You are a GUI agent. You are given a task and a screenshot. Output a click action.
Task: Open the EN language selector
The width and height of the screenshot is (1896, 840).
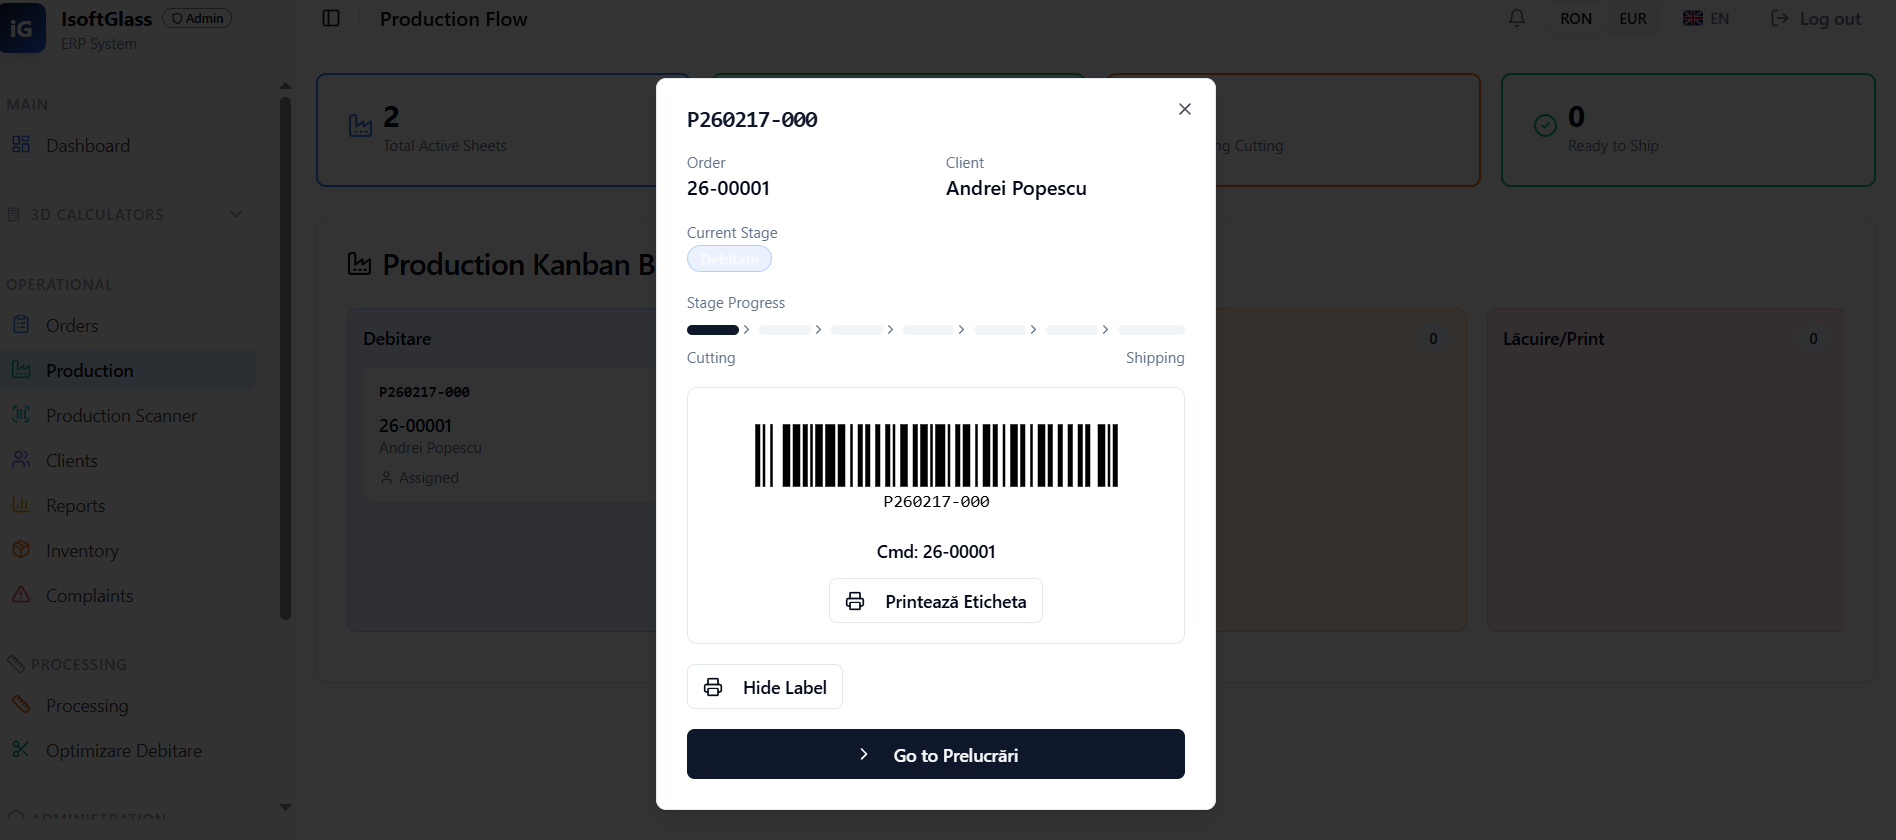pos(1706,19)
